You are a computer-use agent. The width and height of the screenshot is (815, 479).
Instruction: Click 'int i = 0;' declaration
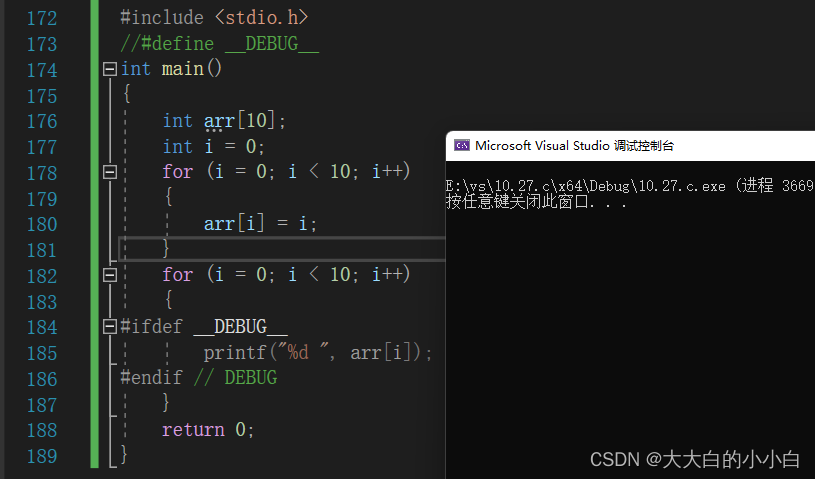[x=214, y=147]
